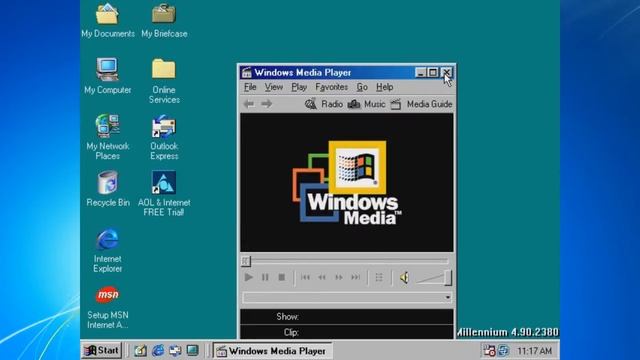Click the Play button
Screen dimensions: 640x360
point(248,278)
